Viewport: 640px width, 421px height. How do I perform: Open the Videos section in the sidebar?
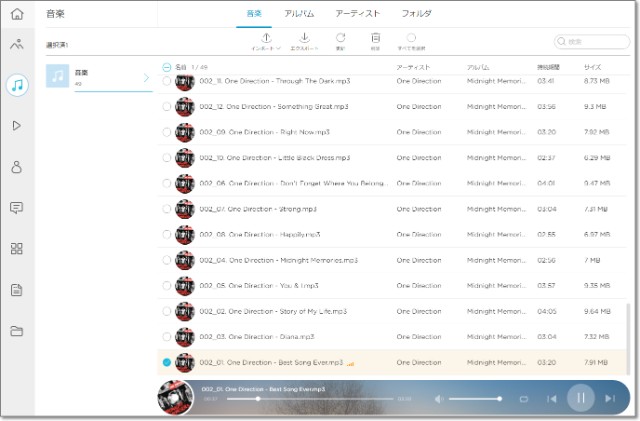[x=16, y=125]
